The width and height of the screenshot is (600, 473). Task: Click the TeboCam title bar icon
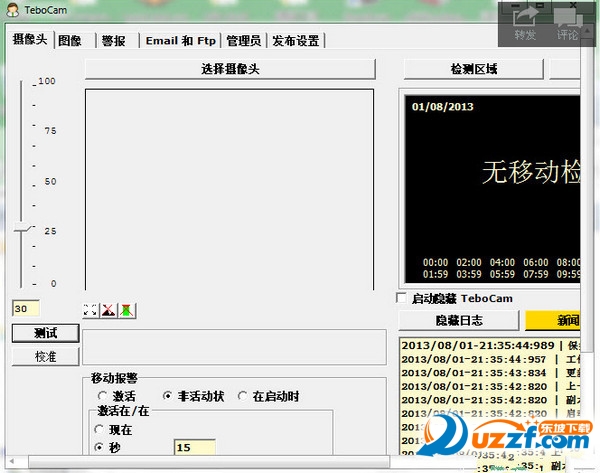tap(13, 10)
